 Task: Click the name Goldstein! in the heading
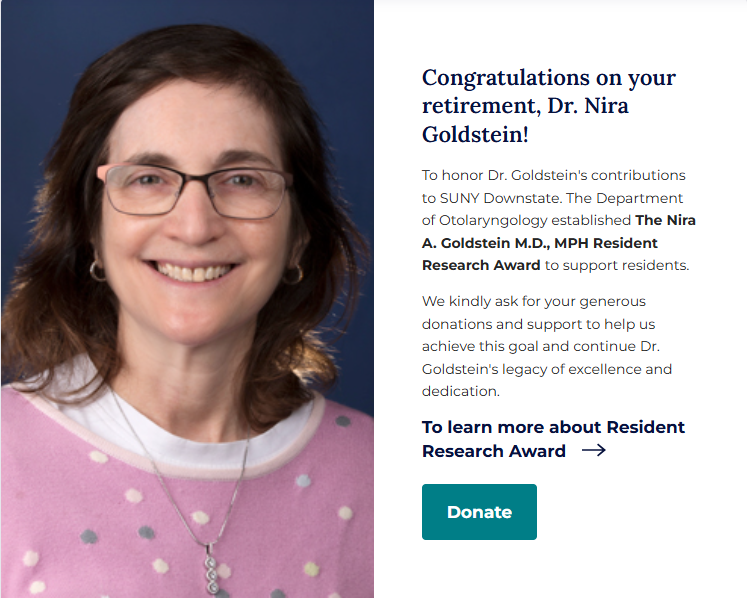point(475,134)
